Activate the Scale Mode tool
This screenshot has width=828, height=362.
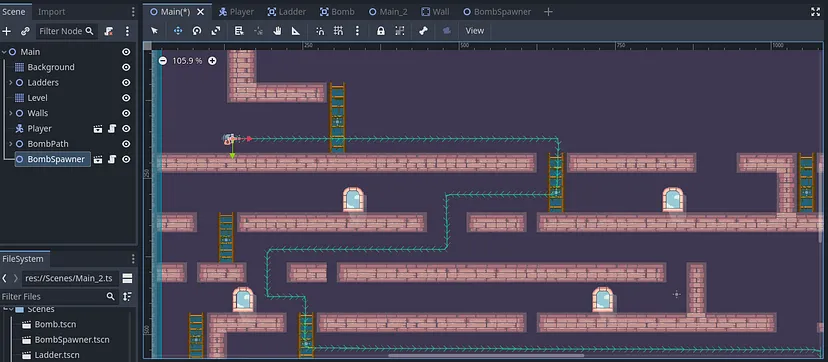click(x=215, y=31)
